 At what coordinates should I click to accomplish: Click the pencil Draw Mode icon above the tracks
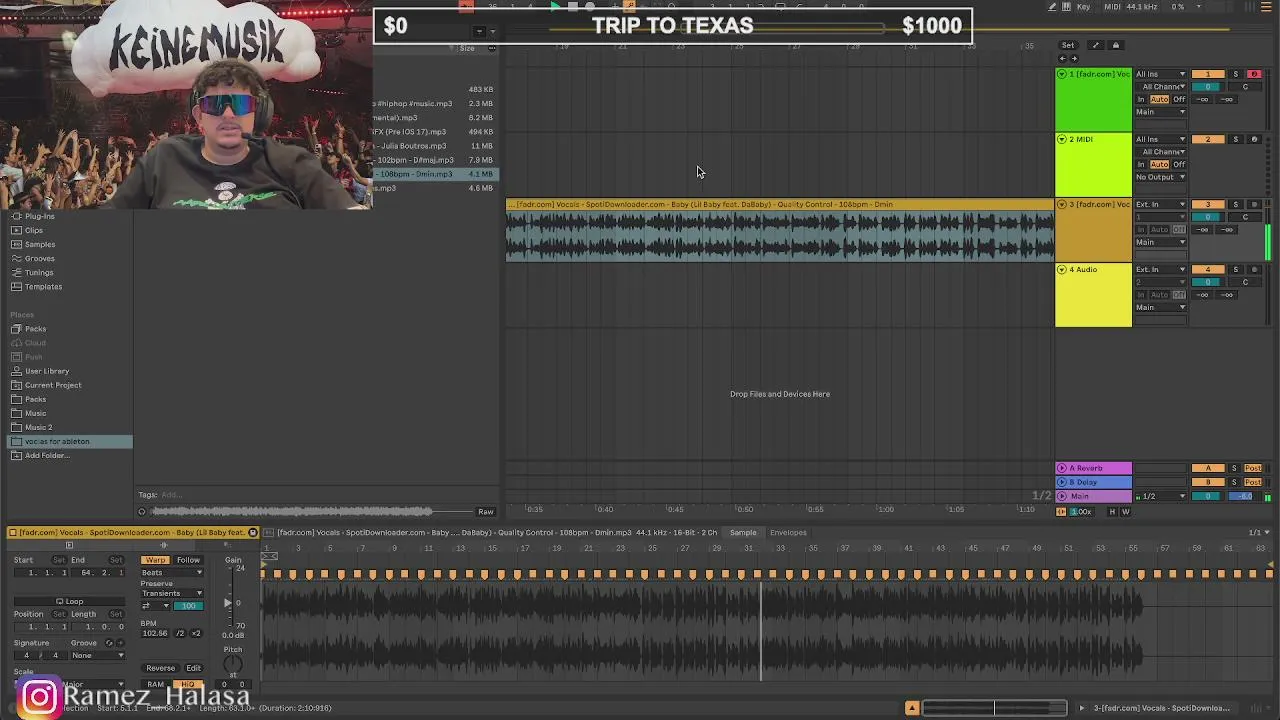[1095, 45]
